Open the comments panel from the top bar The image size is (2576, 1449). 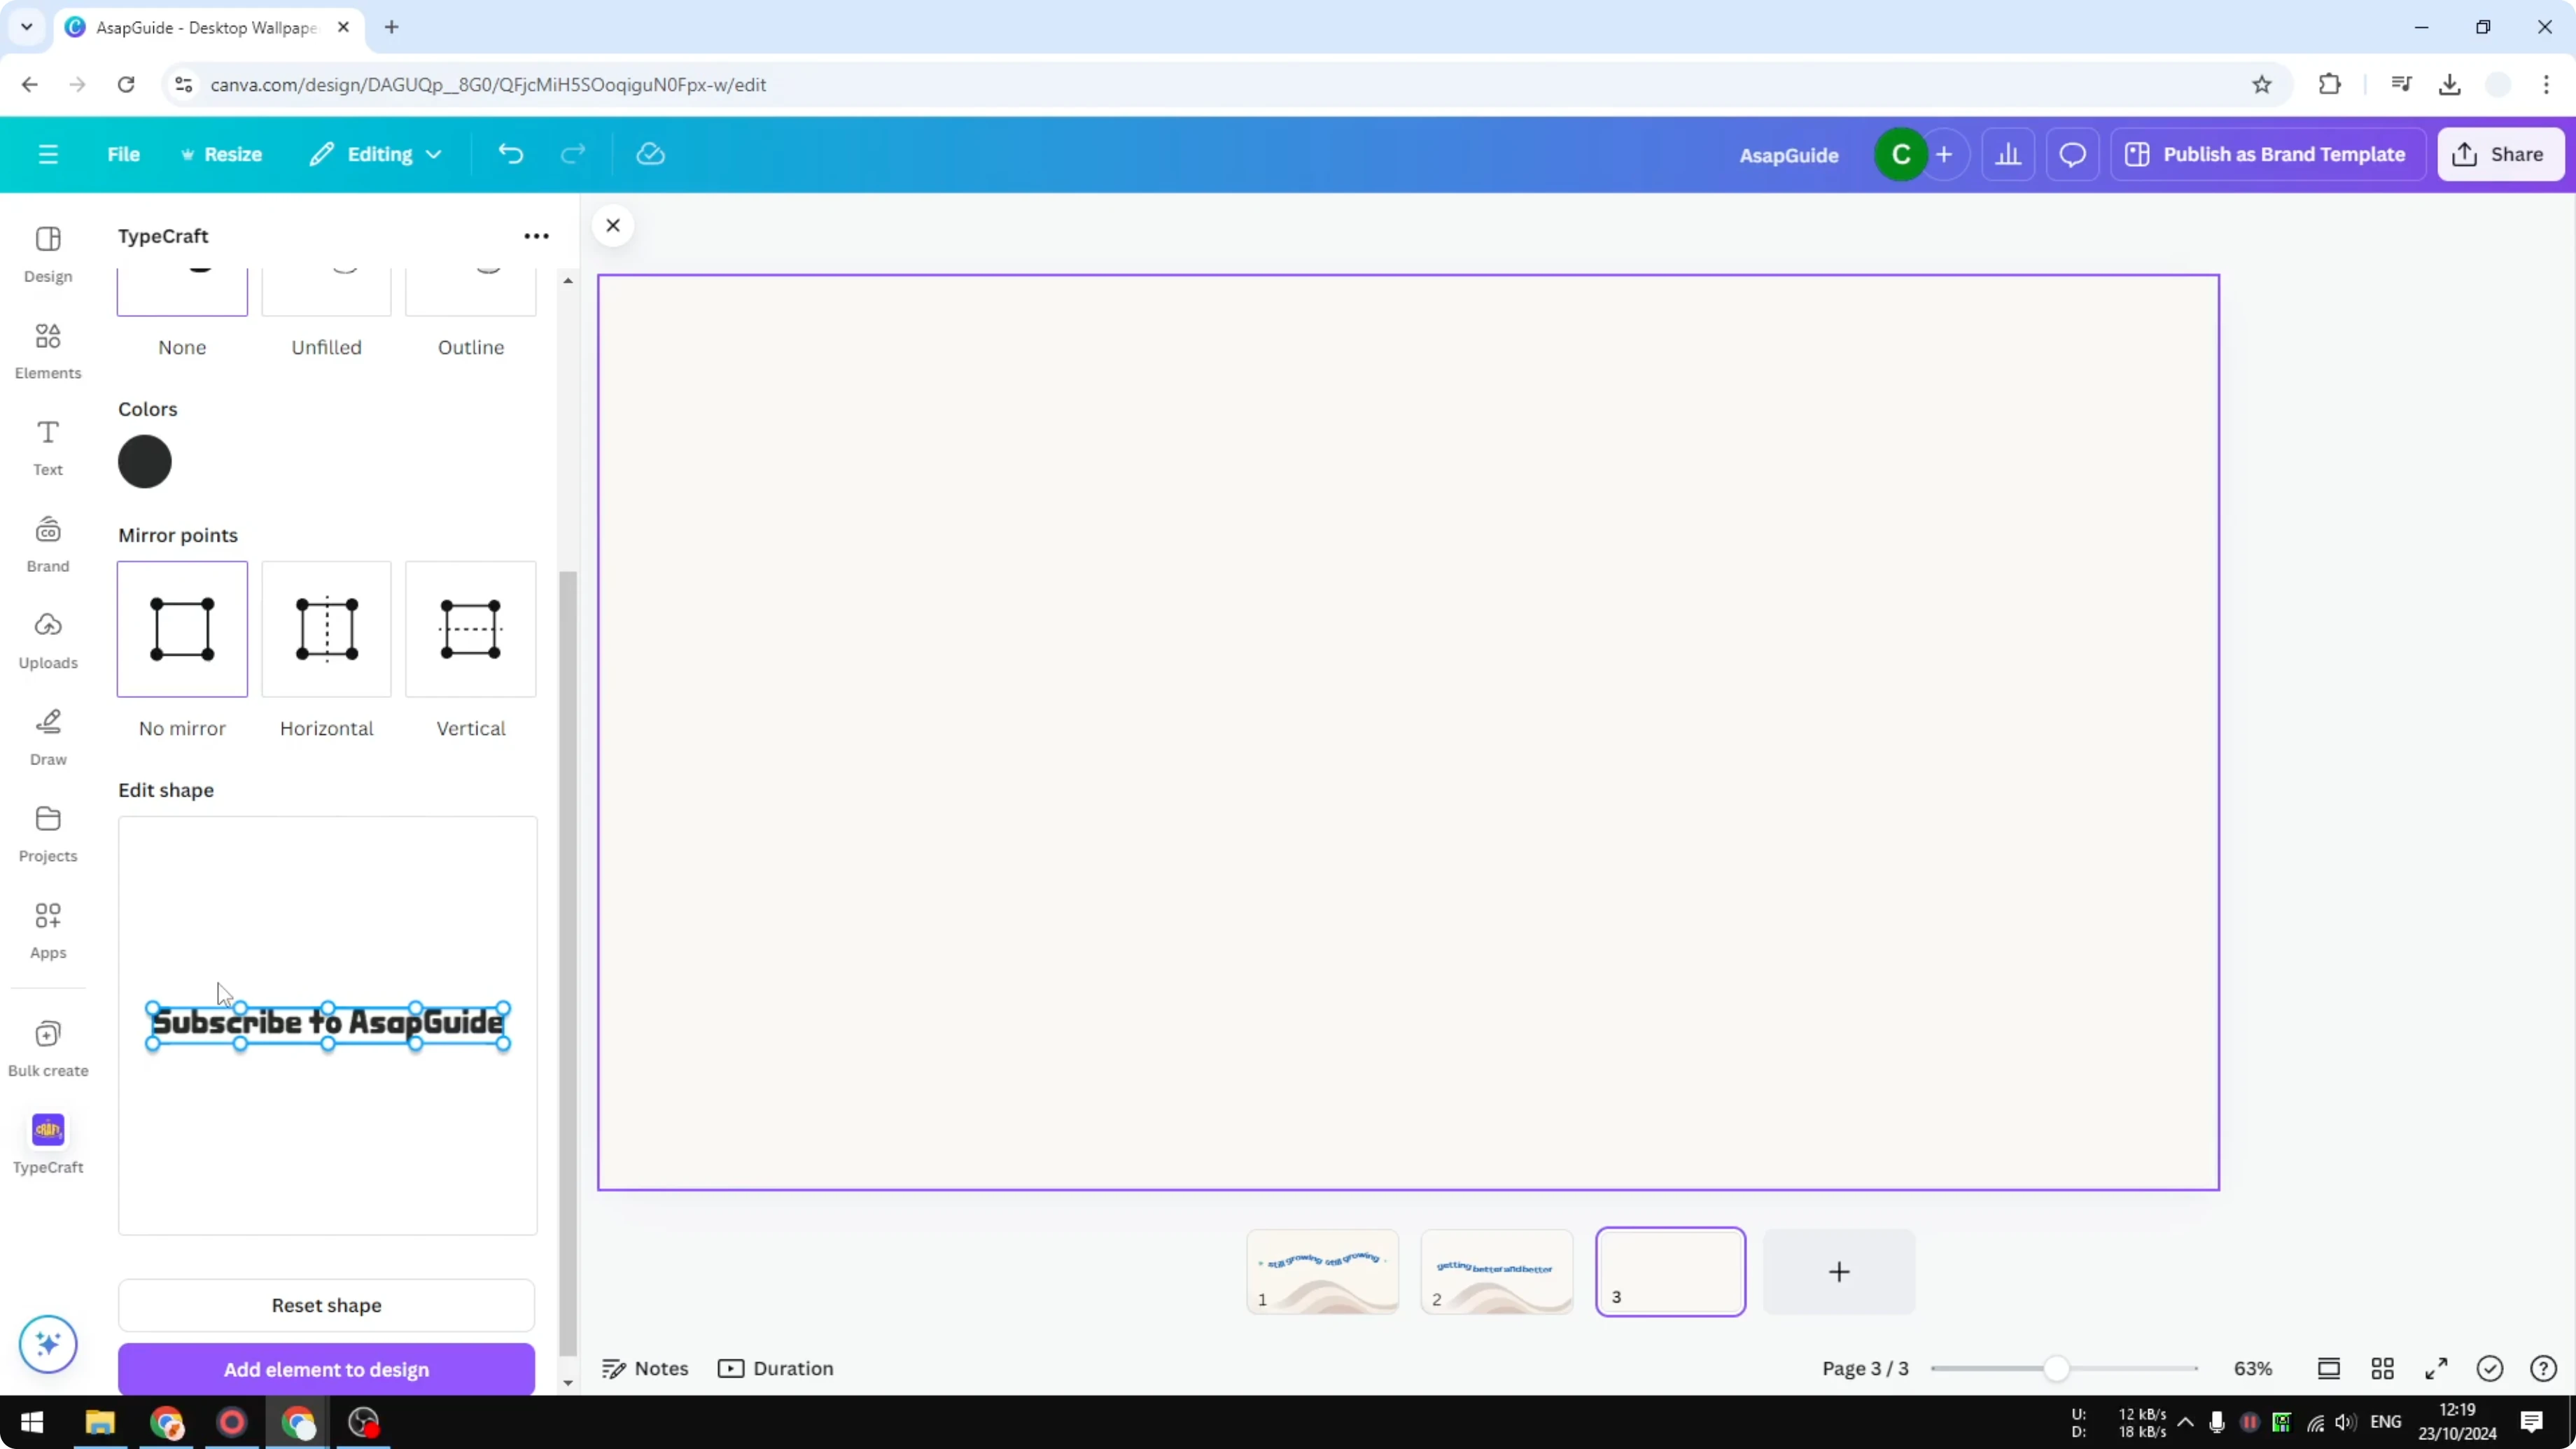(x=2072, y=154)
